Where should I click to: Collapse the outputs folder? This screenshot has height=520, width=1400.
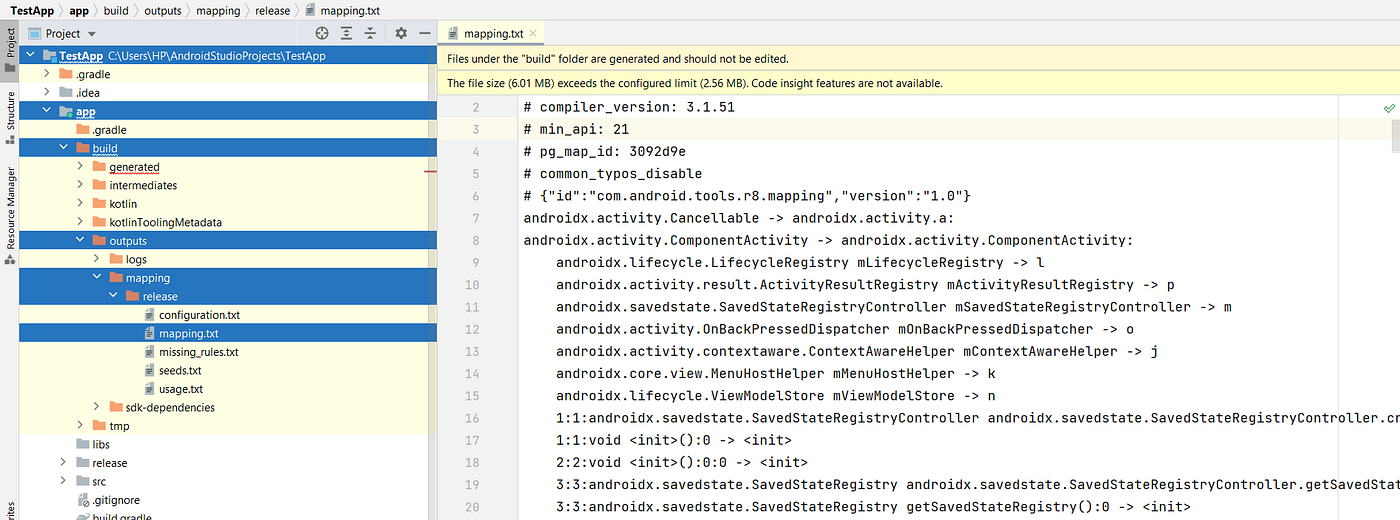(81, 241)
